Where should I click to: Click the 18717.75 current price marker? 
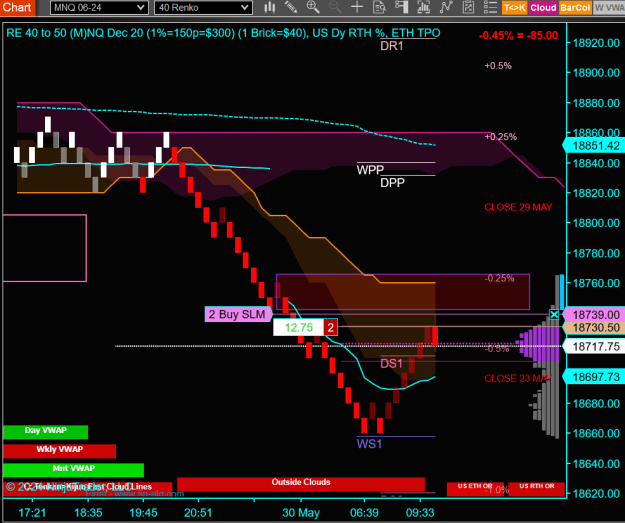pos(594,346)
